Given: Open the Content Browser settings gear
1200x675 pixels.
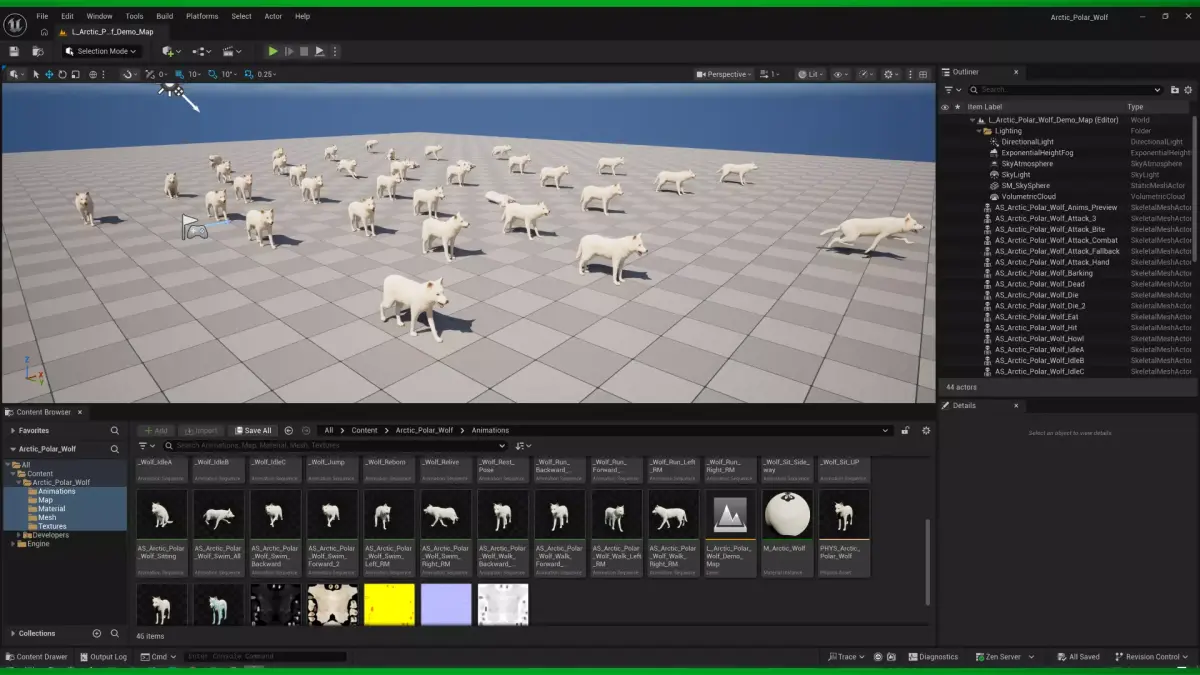Looking at the screenshot, I should [x=926, y=430].
